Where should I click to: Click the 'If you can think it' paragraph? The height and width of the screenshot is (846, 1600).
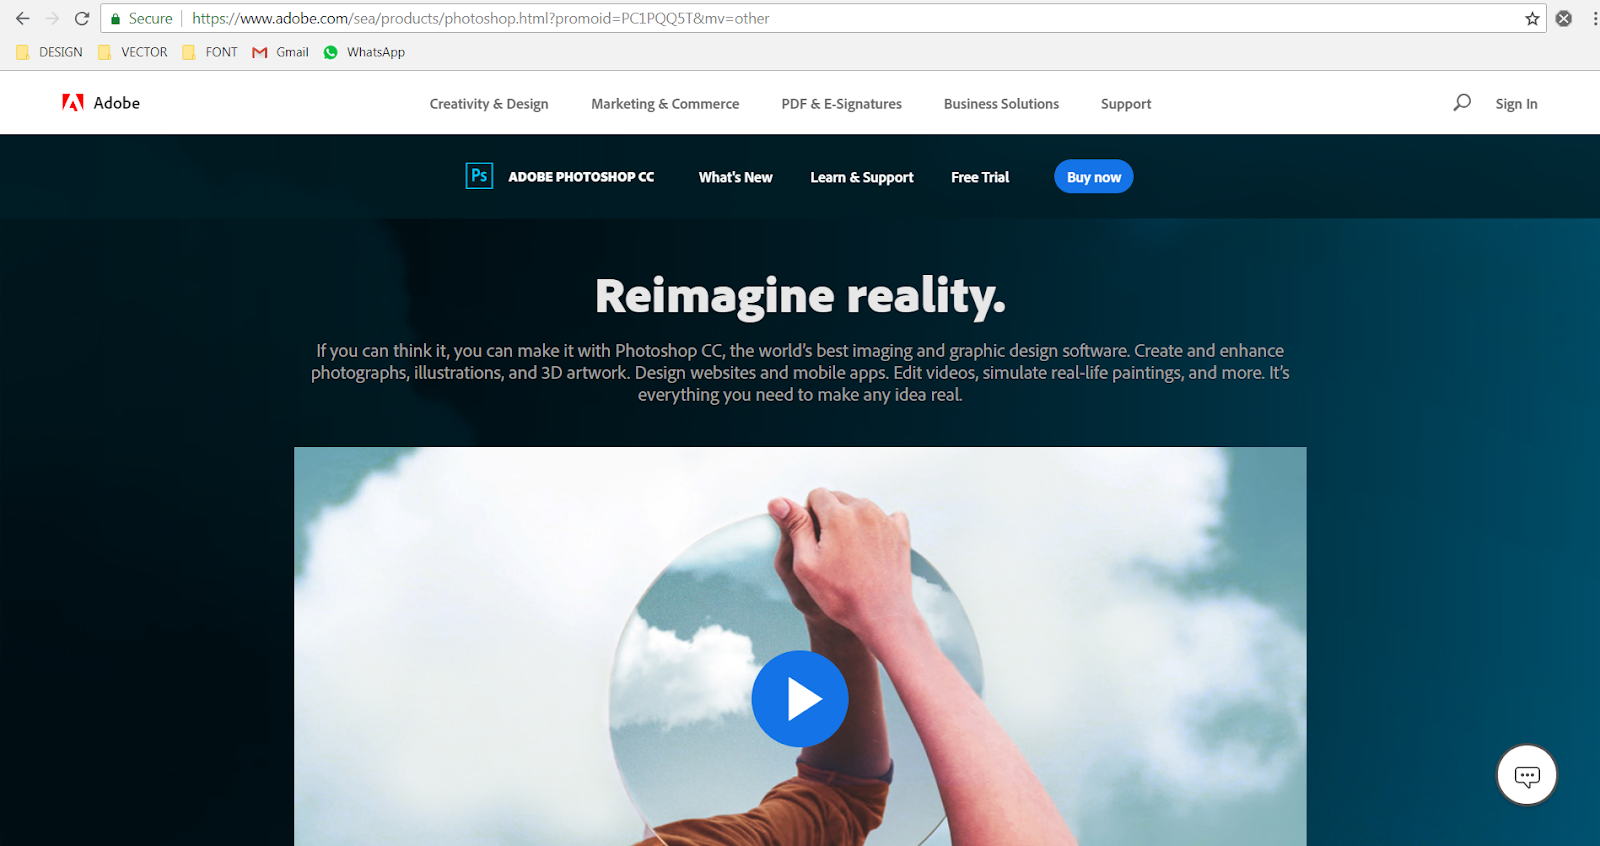pyautogui.click(x=800, y=373)
